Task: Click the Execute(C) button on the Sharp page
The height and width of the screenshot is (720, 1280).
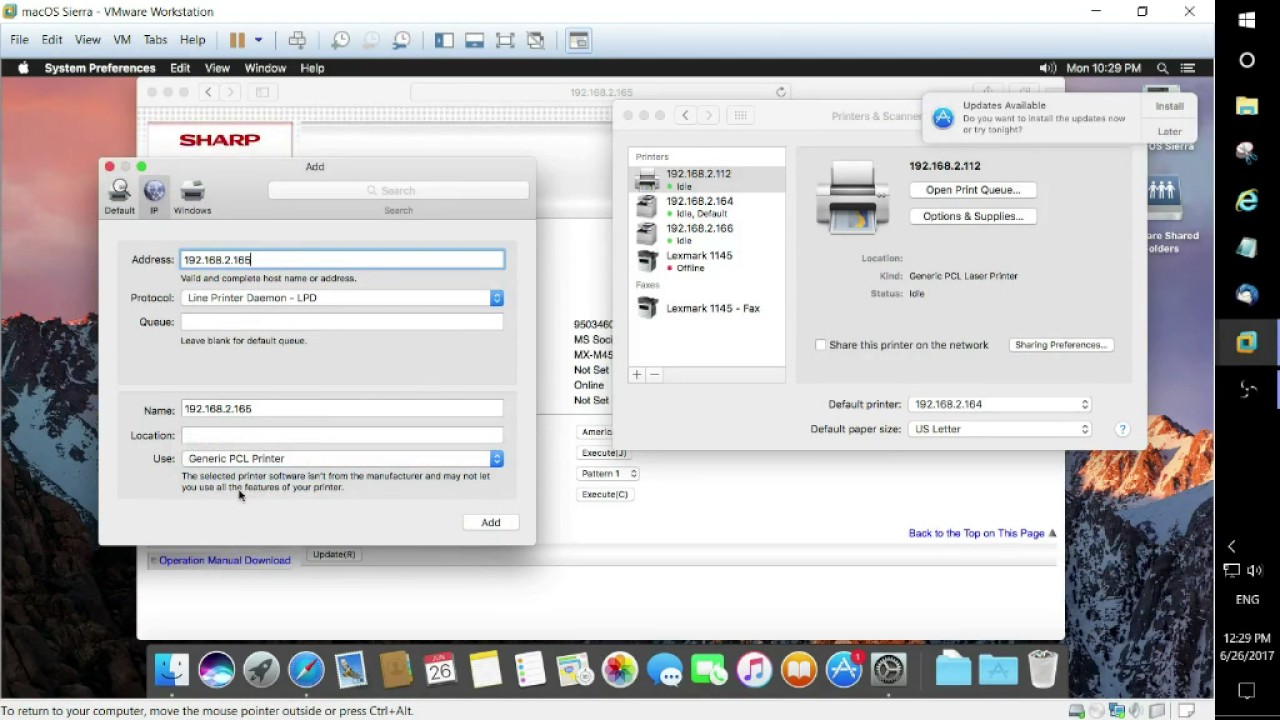Action: [x=605, y=494]
